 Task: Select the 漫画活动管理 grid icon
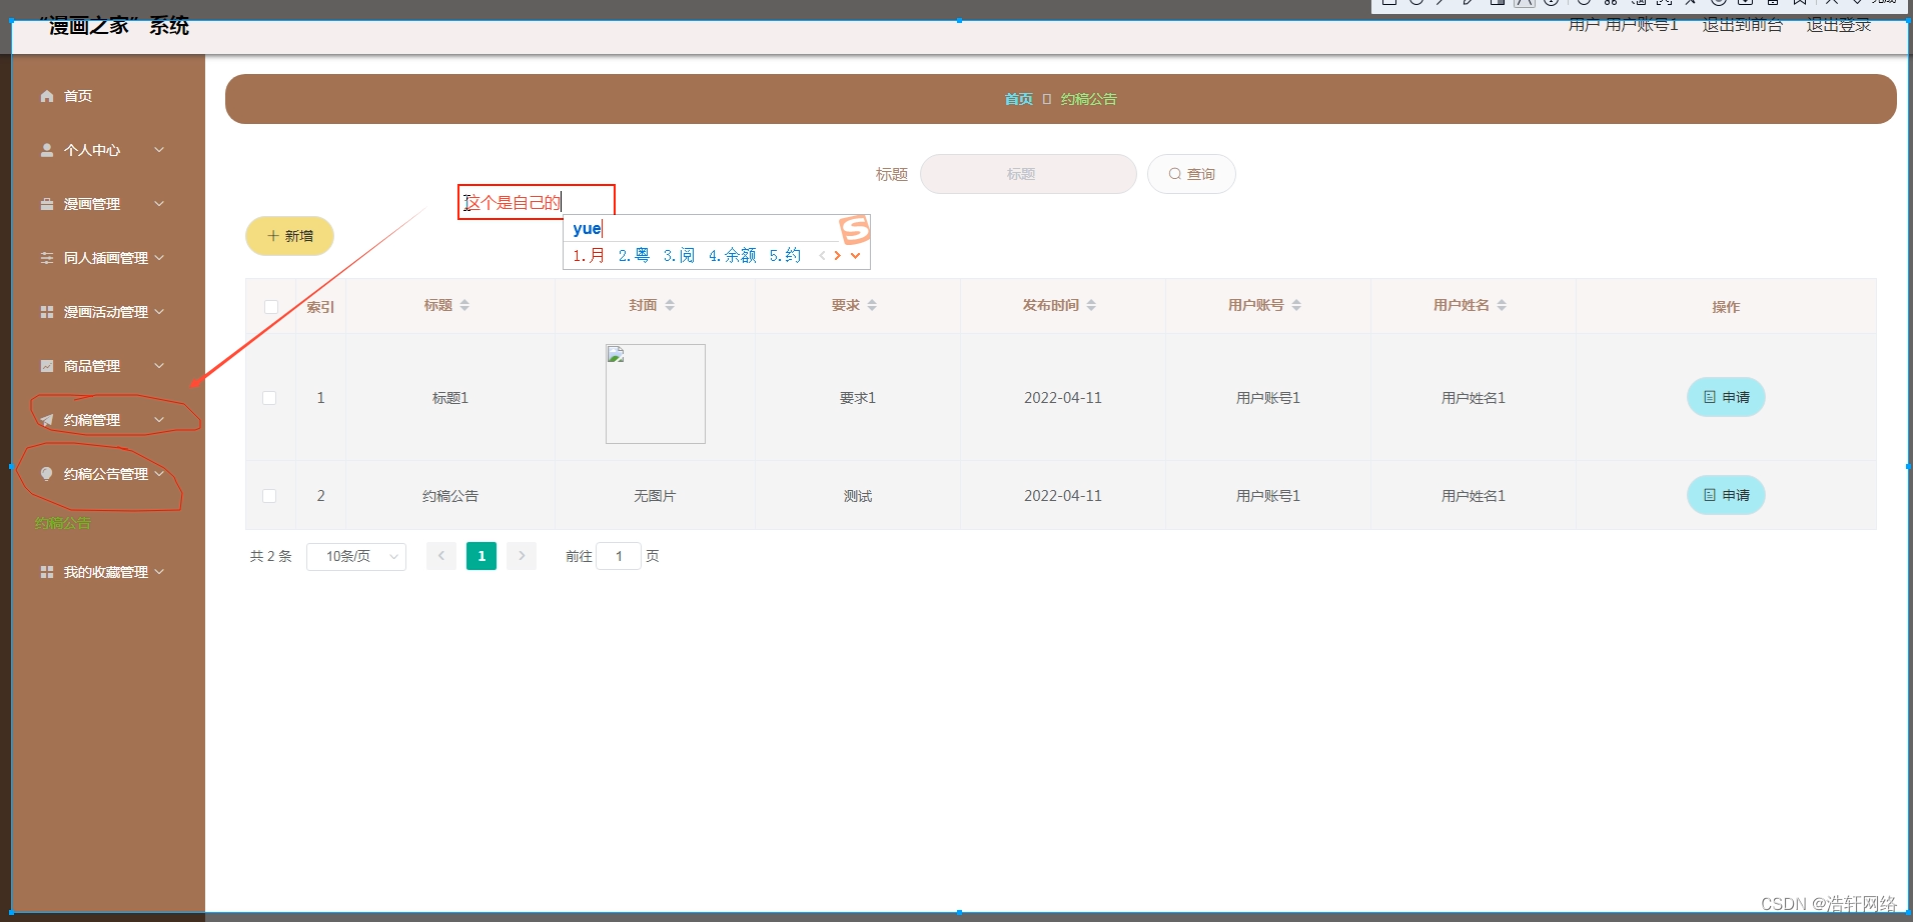(x=47, y=312)
